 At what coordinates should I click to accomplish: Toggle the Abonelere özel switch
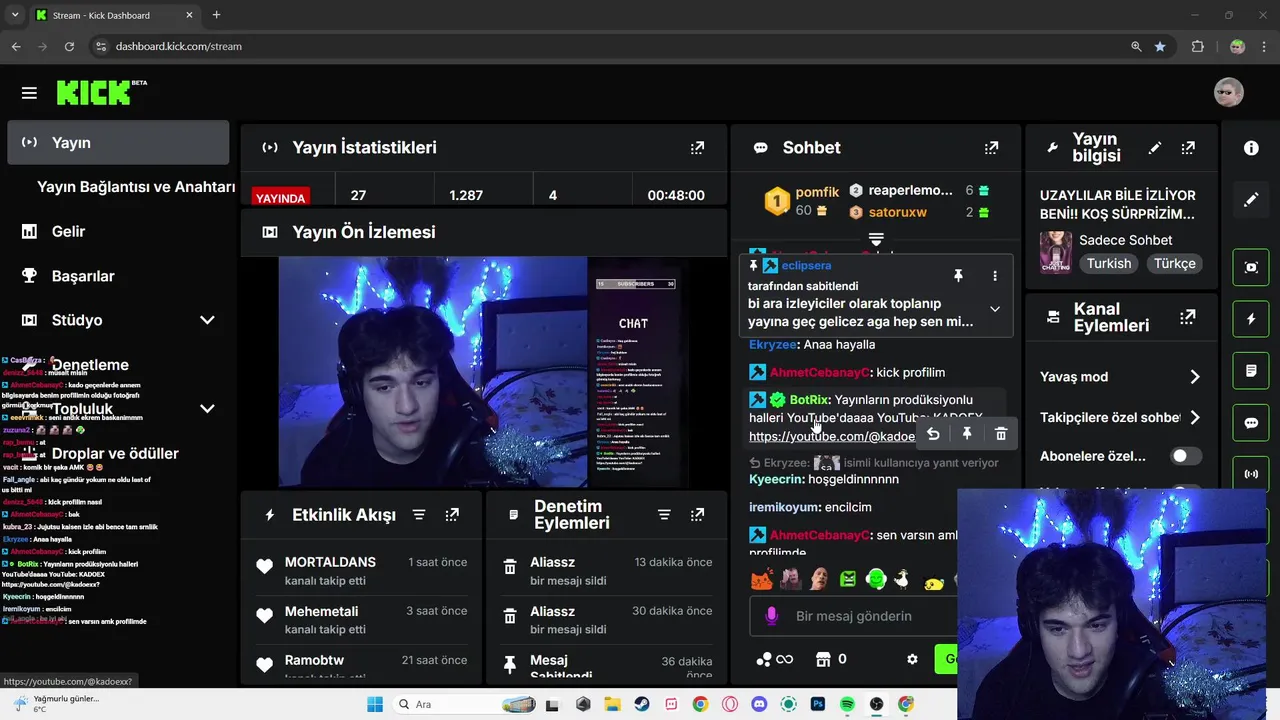[1186, 456]
